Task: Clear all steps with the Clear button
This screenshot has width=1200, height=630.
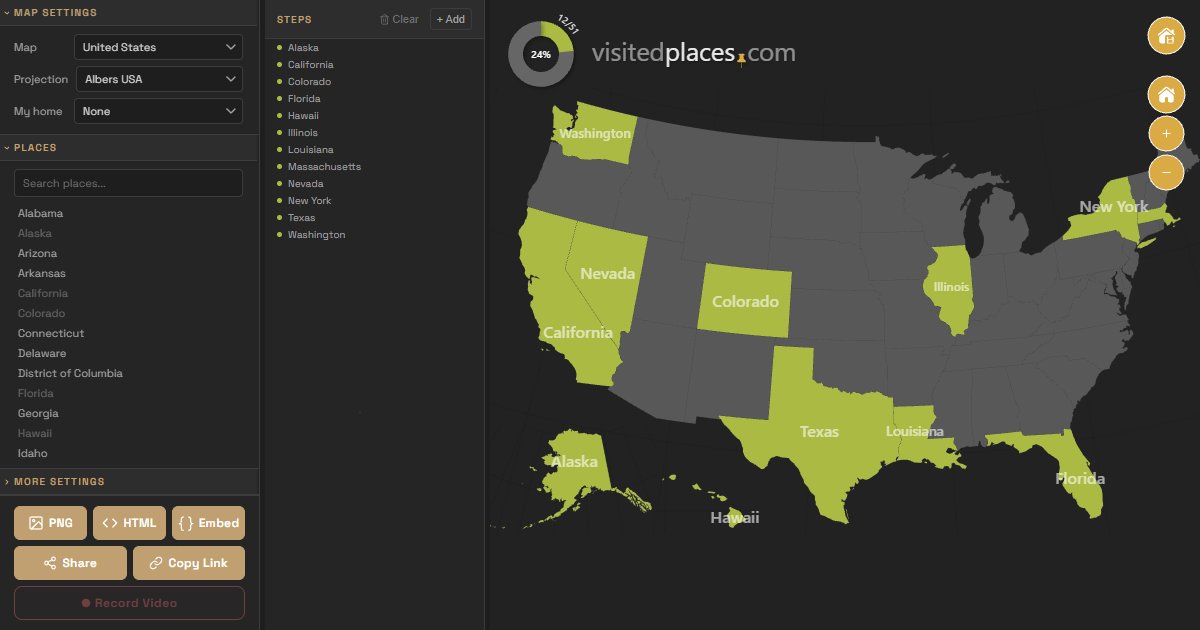Action: (x=399, y=19)
